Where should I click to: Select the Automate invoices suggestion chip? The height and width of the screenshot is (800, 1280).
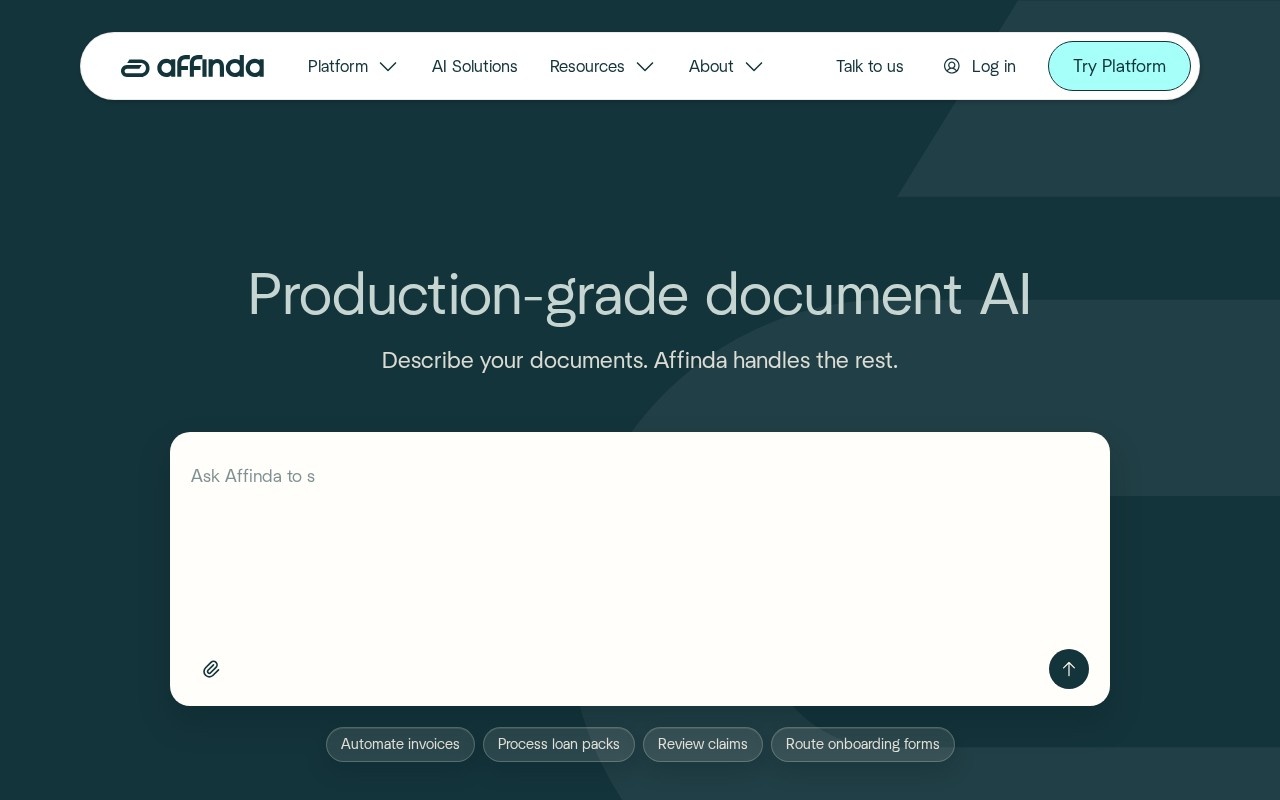tap(400, 744)
